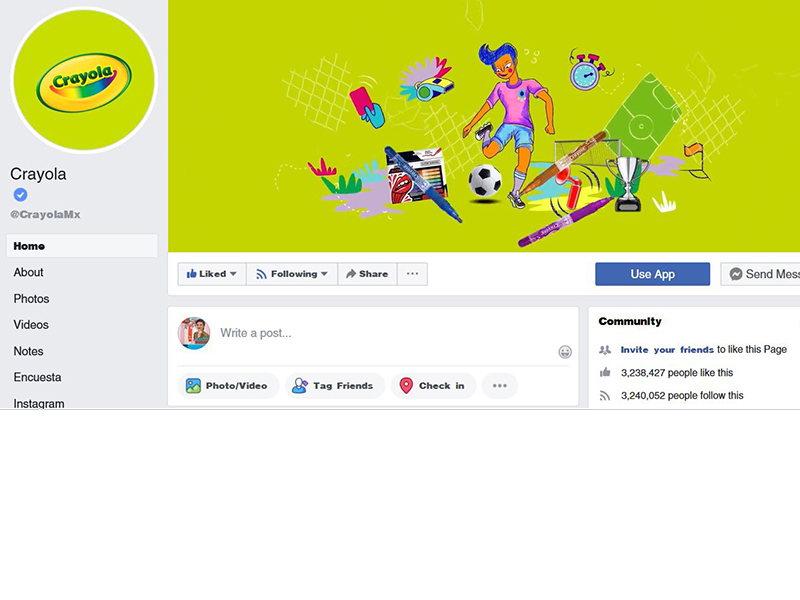This screenshot has width=800, height=600.
Task: Click the Crayola logo profile picture
Action: coord(84,81)
